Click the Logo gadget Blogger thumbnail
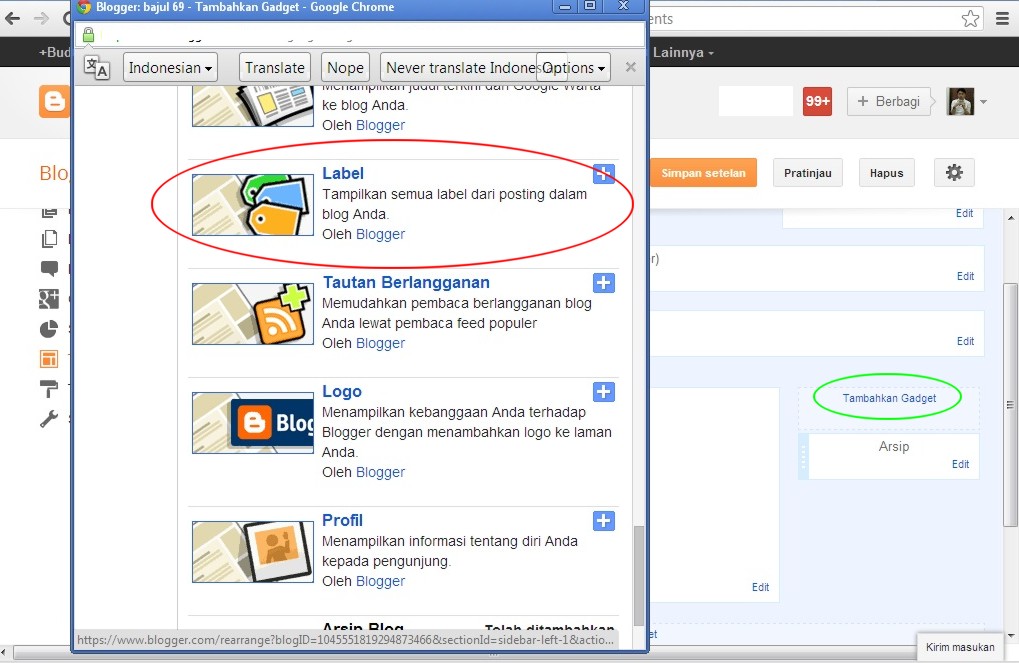Viewport: 1019px width, 663px height. (253, 422)
